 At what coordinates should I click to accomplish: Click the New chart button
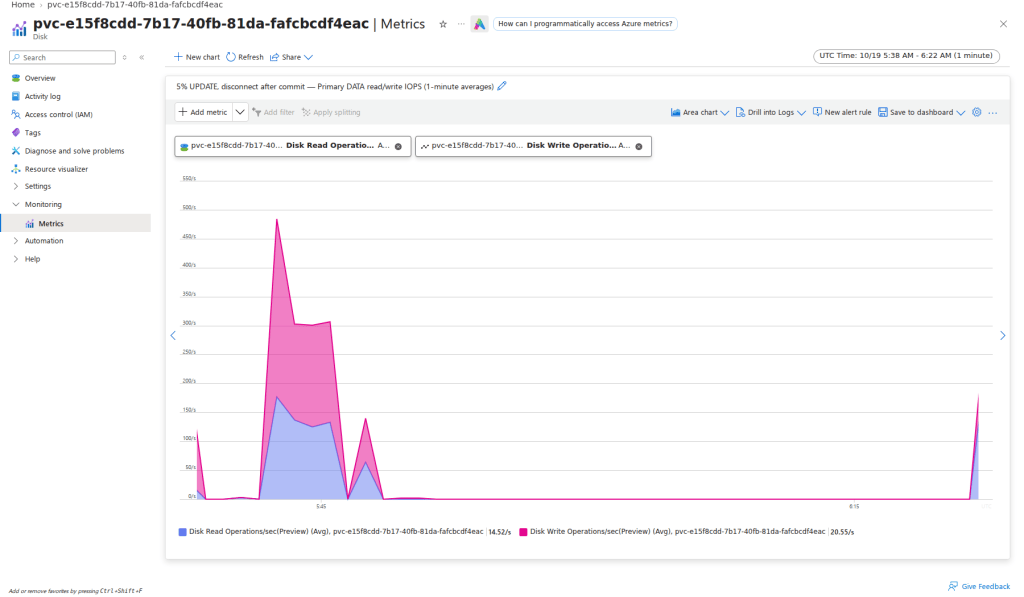[197, 57]
